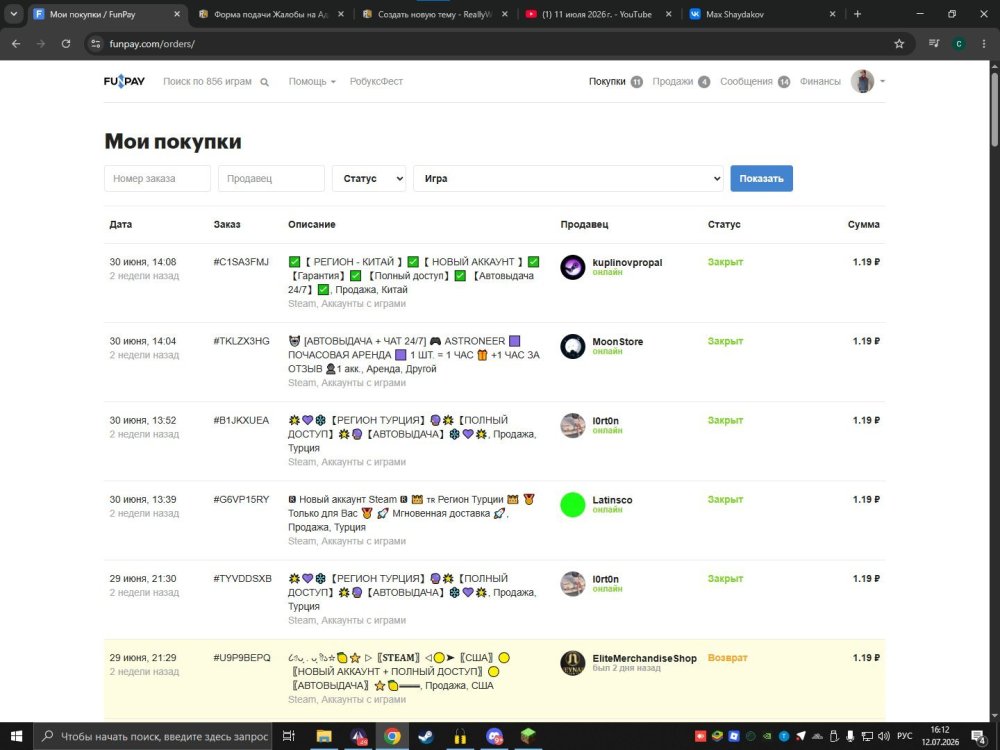Expand the Игра filter dropdown
The height and width of the screenshot is (750, 1000).
568,179
